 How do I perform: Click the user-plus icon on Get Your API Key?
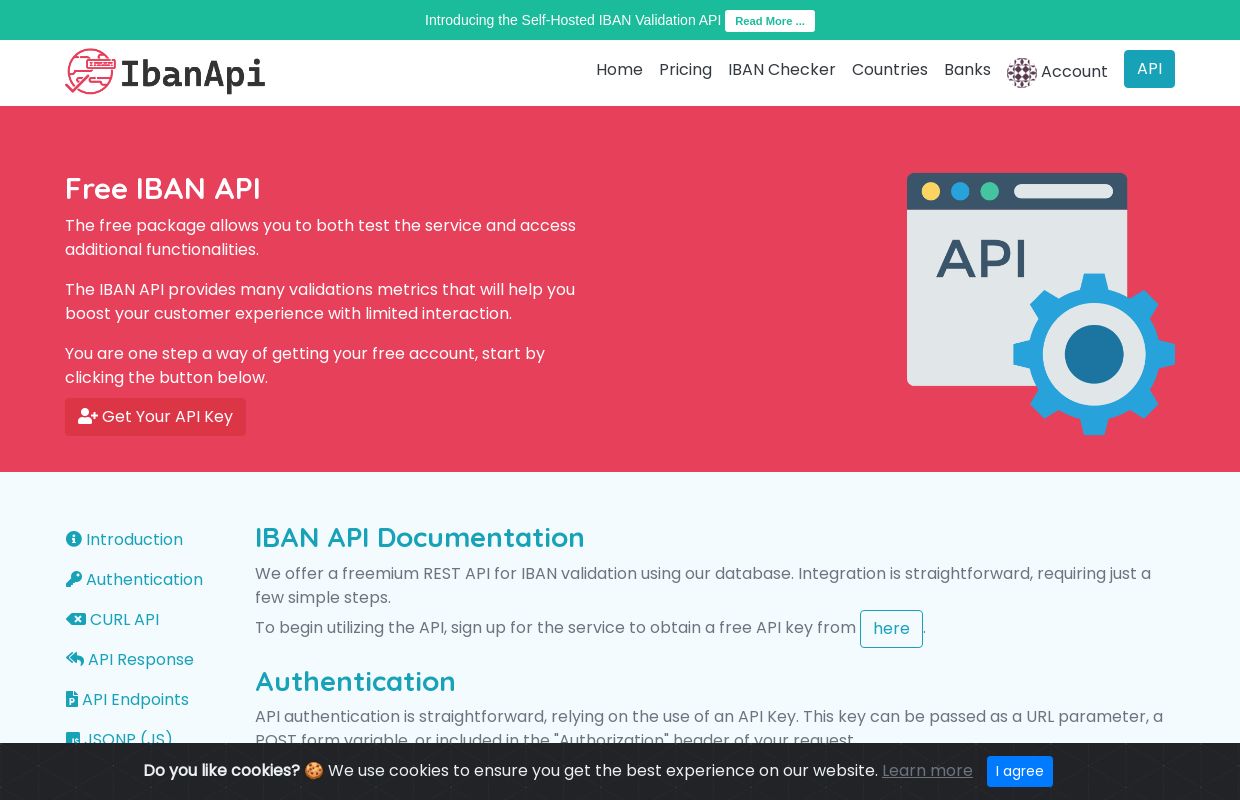88,416
